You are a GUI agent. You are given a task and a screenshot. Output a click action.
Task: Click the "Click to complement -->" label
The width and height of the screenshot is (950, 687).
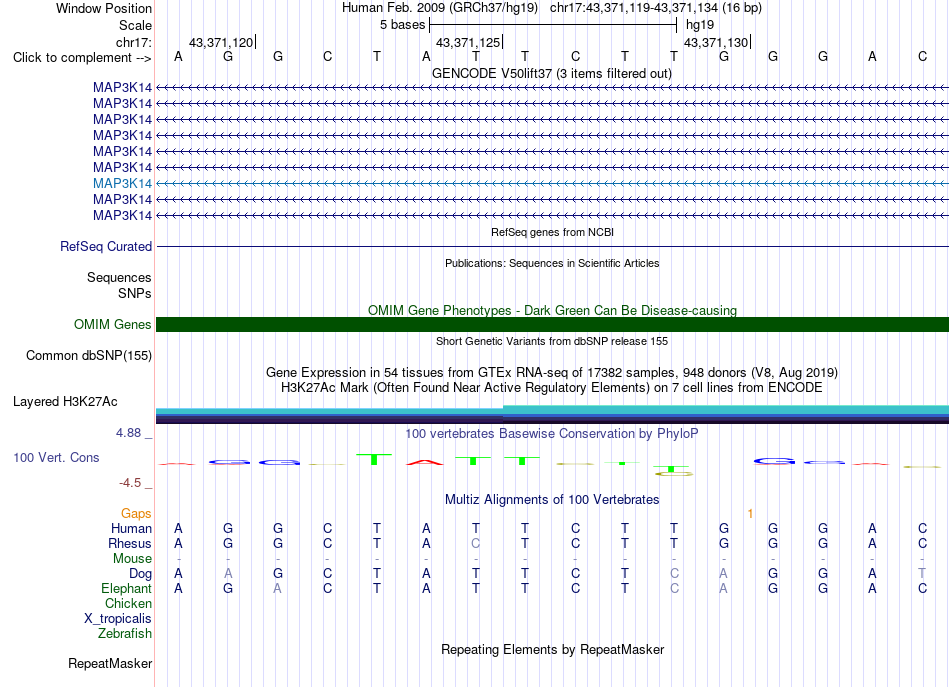coord(82,58)
